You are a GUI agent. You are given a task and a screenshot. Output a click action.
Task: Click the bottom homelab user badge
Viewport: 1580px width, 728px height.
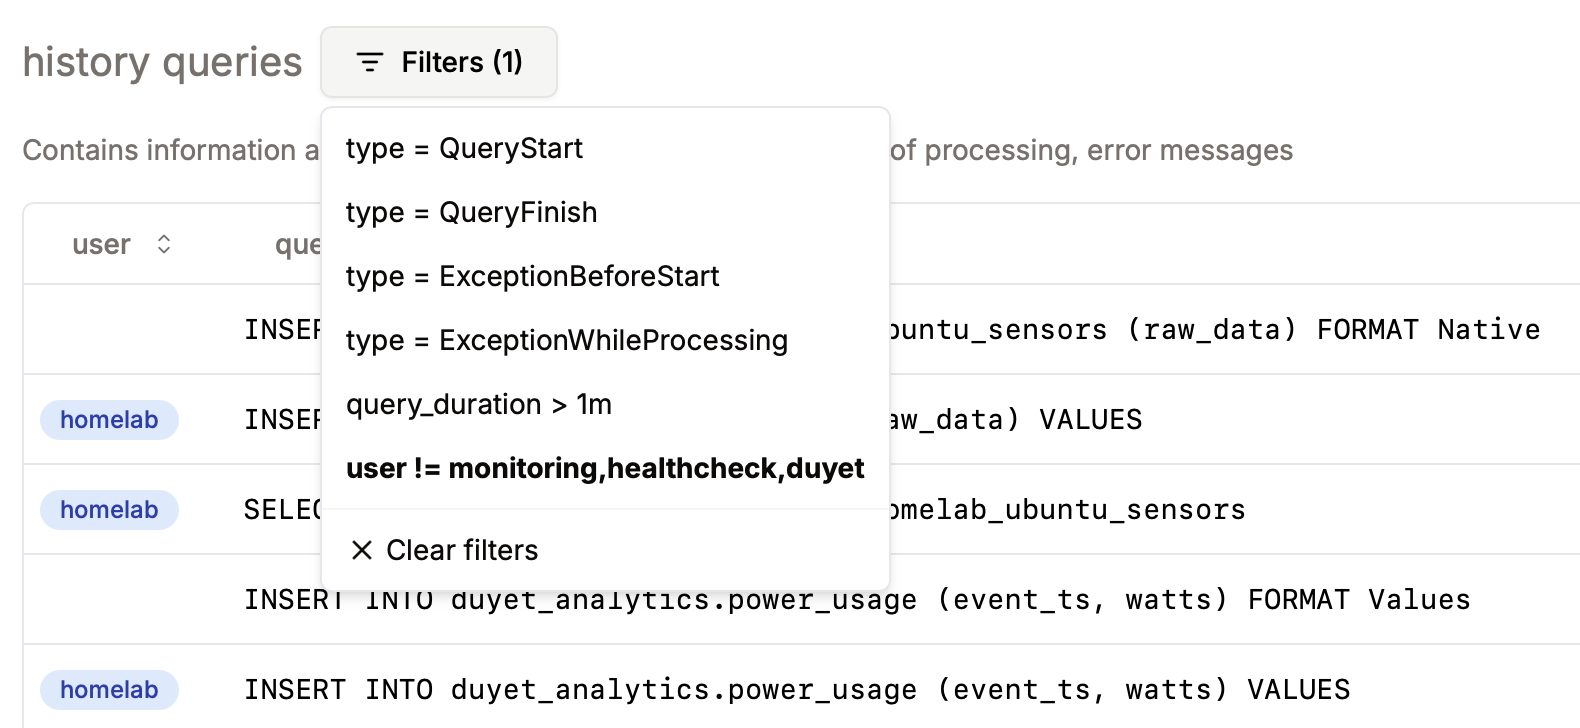[x=109, y=690]
